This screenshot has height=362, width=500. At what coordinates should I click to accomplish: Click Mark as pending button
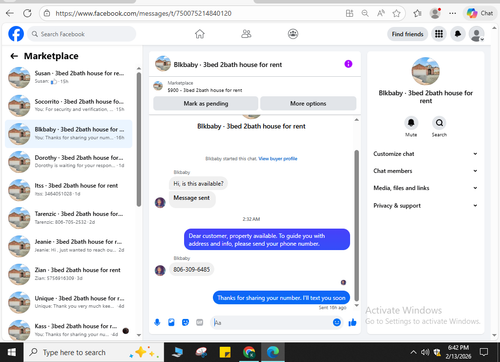pos(206,103)
